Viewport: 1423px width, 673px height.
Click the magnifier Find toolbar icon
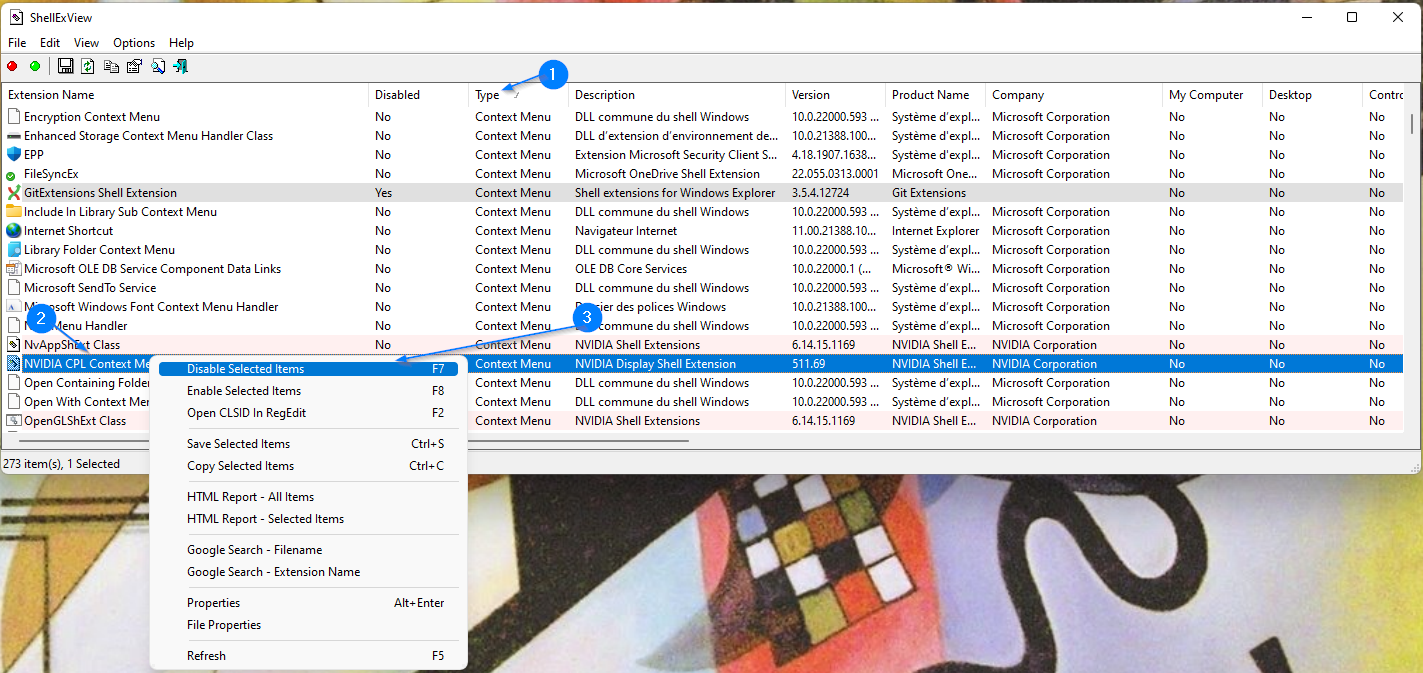pyautogui.click(x=158, y=66)
